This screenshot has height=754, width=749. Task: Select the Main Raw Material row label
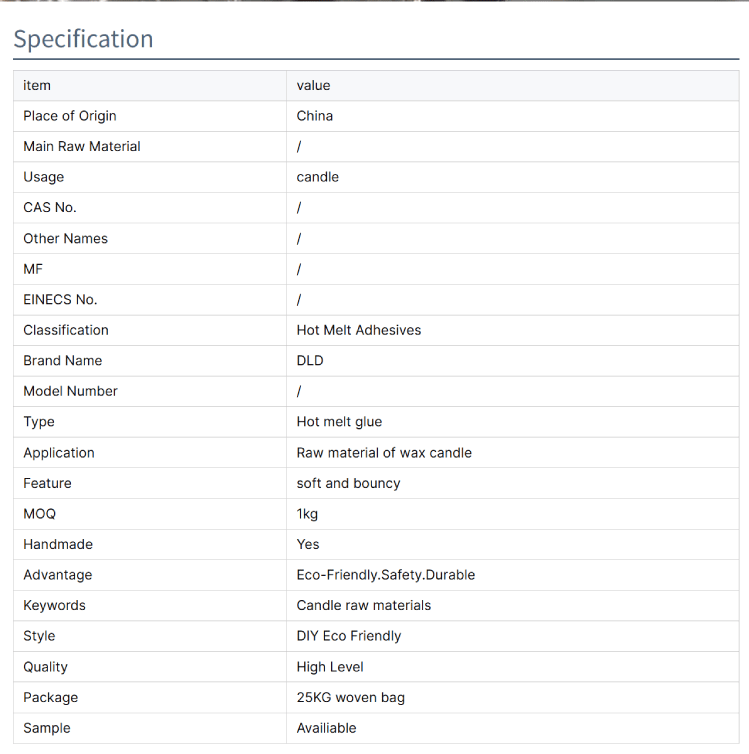click(x=82, y=146)
